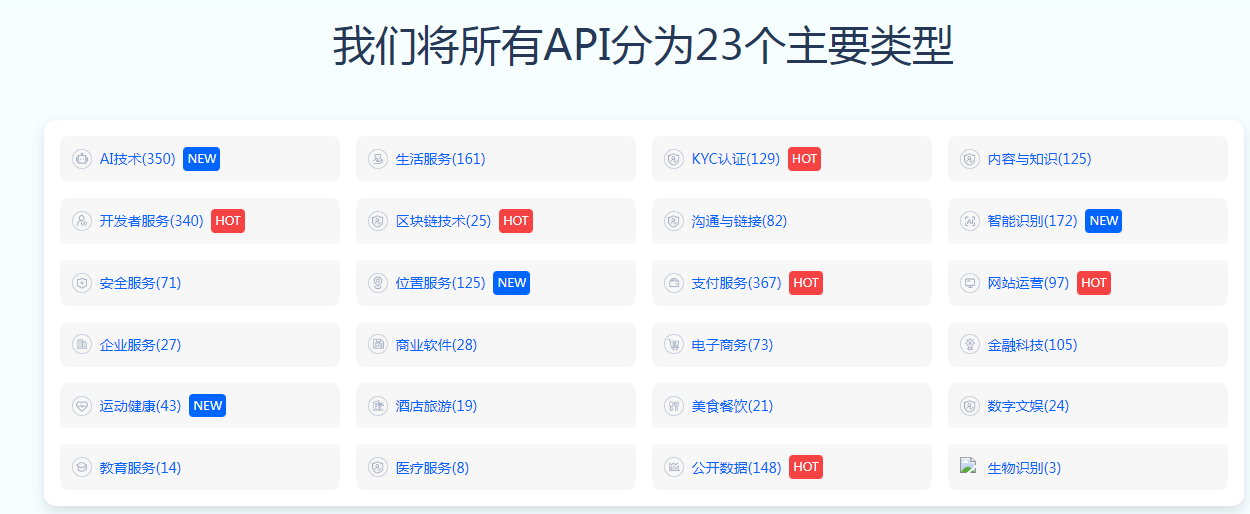
Task: Click HOT badge next to KYC认证
Action: tap(805, 159)
